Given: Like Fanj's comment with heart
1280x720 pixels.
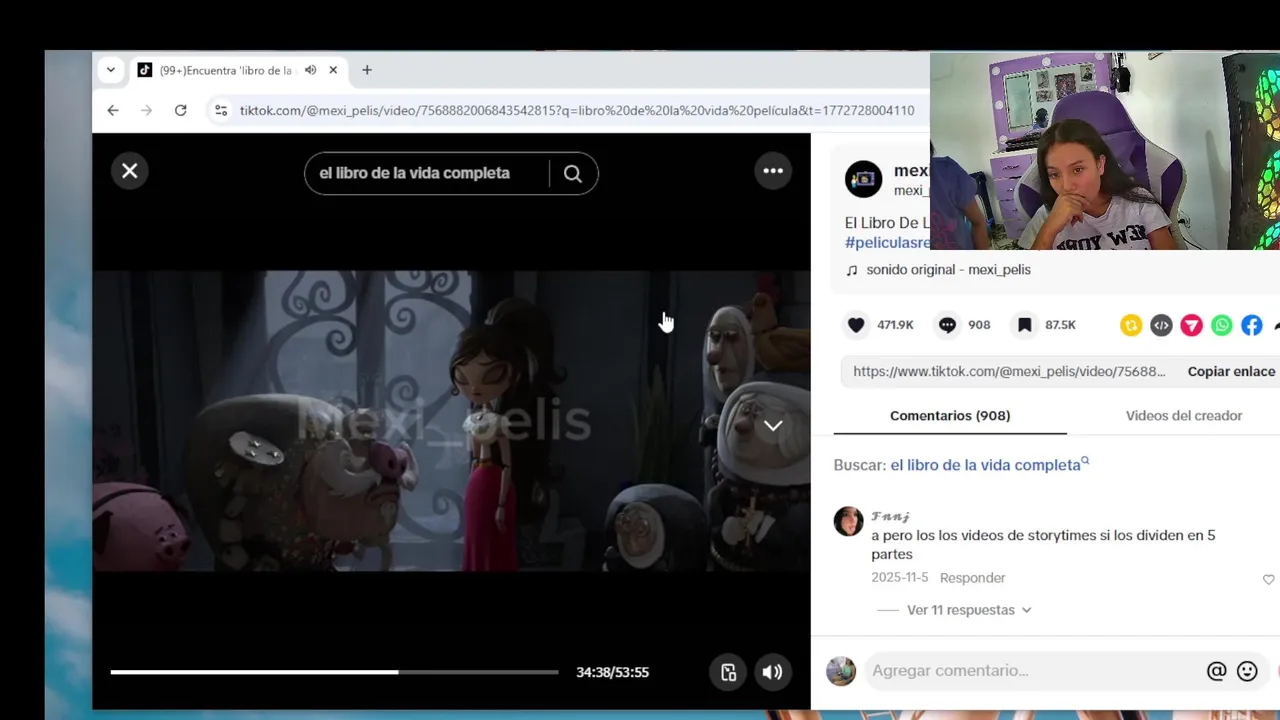Looking at the screenshot, I should click(1268, 580).
